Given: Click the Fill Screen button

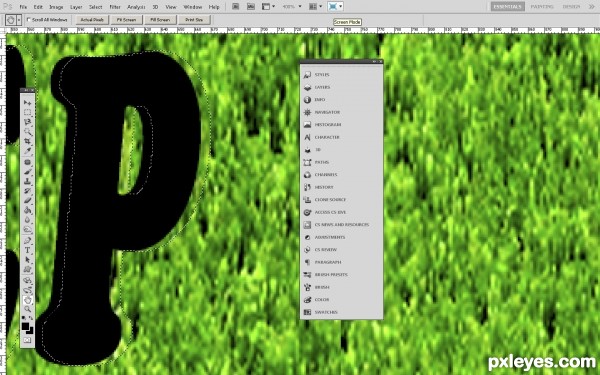Looking at the screenshot, I should pyautogui.click(x=160, y=20).
